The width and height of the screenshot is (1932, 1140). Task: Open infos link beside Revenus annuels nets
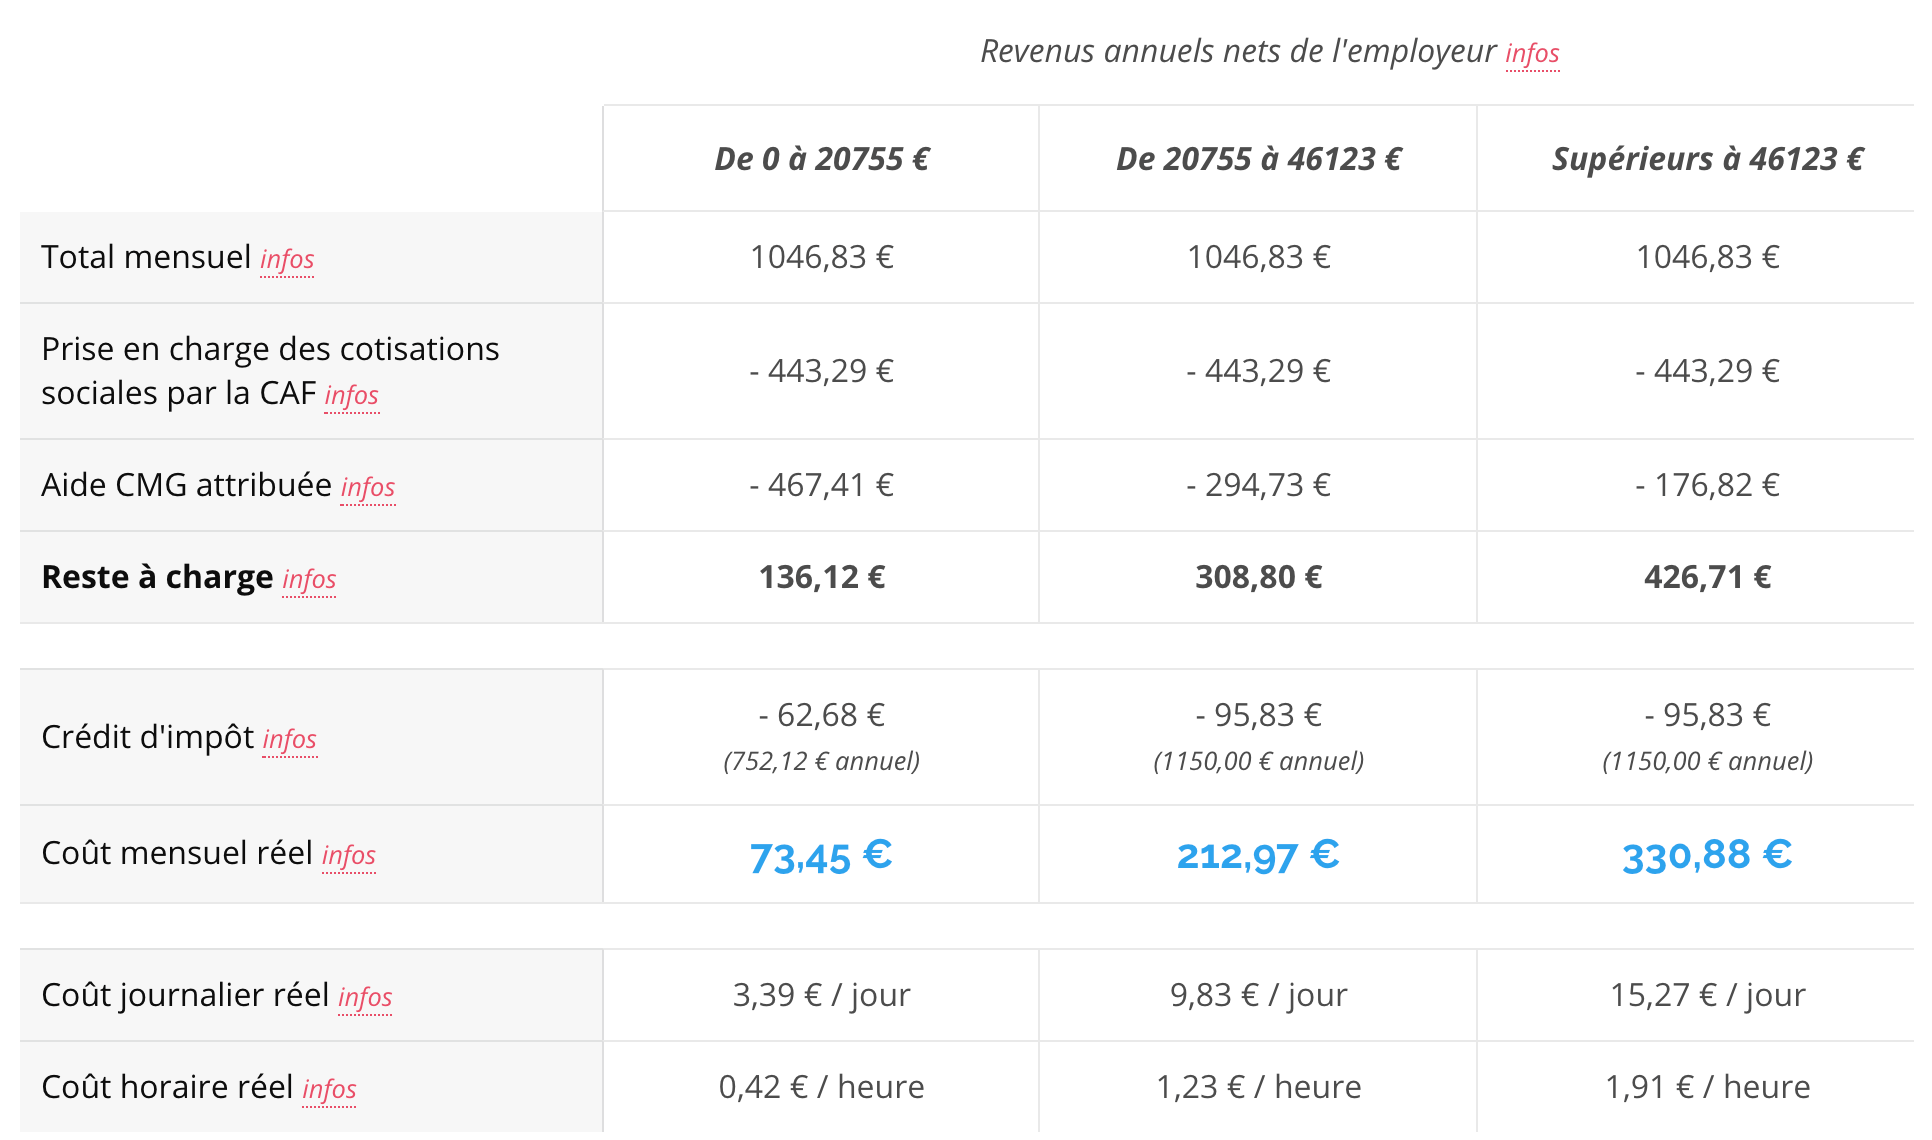point(1532,53)
